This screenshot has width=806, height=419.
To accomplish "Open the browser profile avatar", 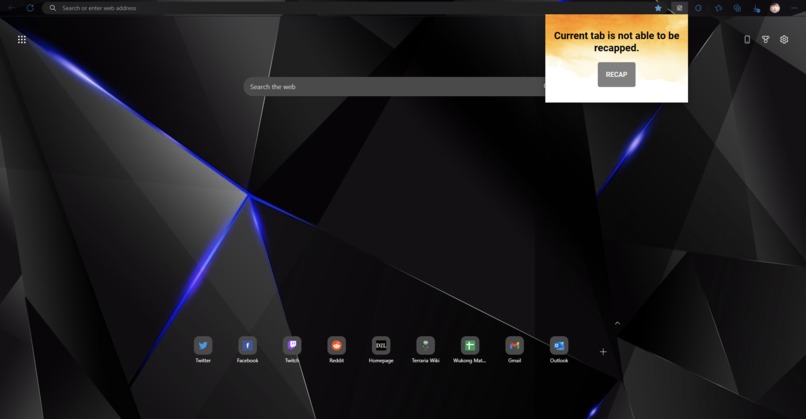I will tap(775, 8).
